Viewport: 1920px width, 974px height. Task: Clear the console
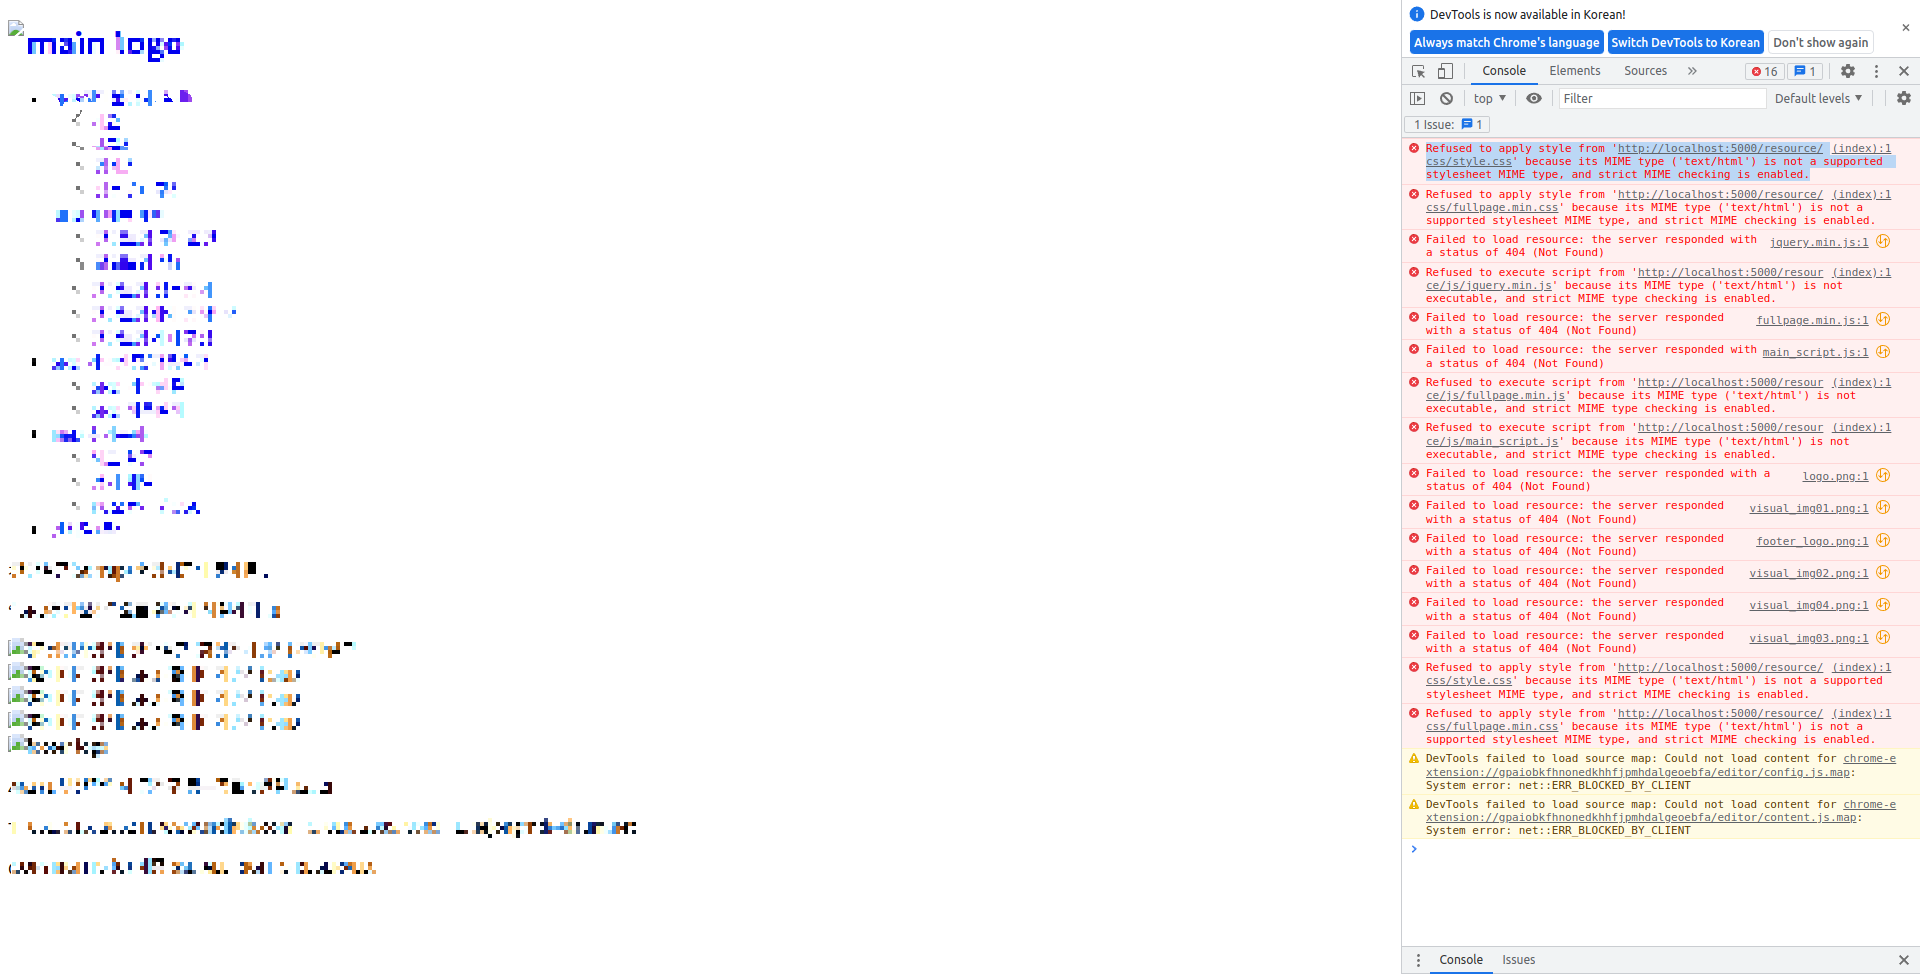pos(1446,98)
